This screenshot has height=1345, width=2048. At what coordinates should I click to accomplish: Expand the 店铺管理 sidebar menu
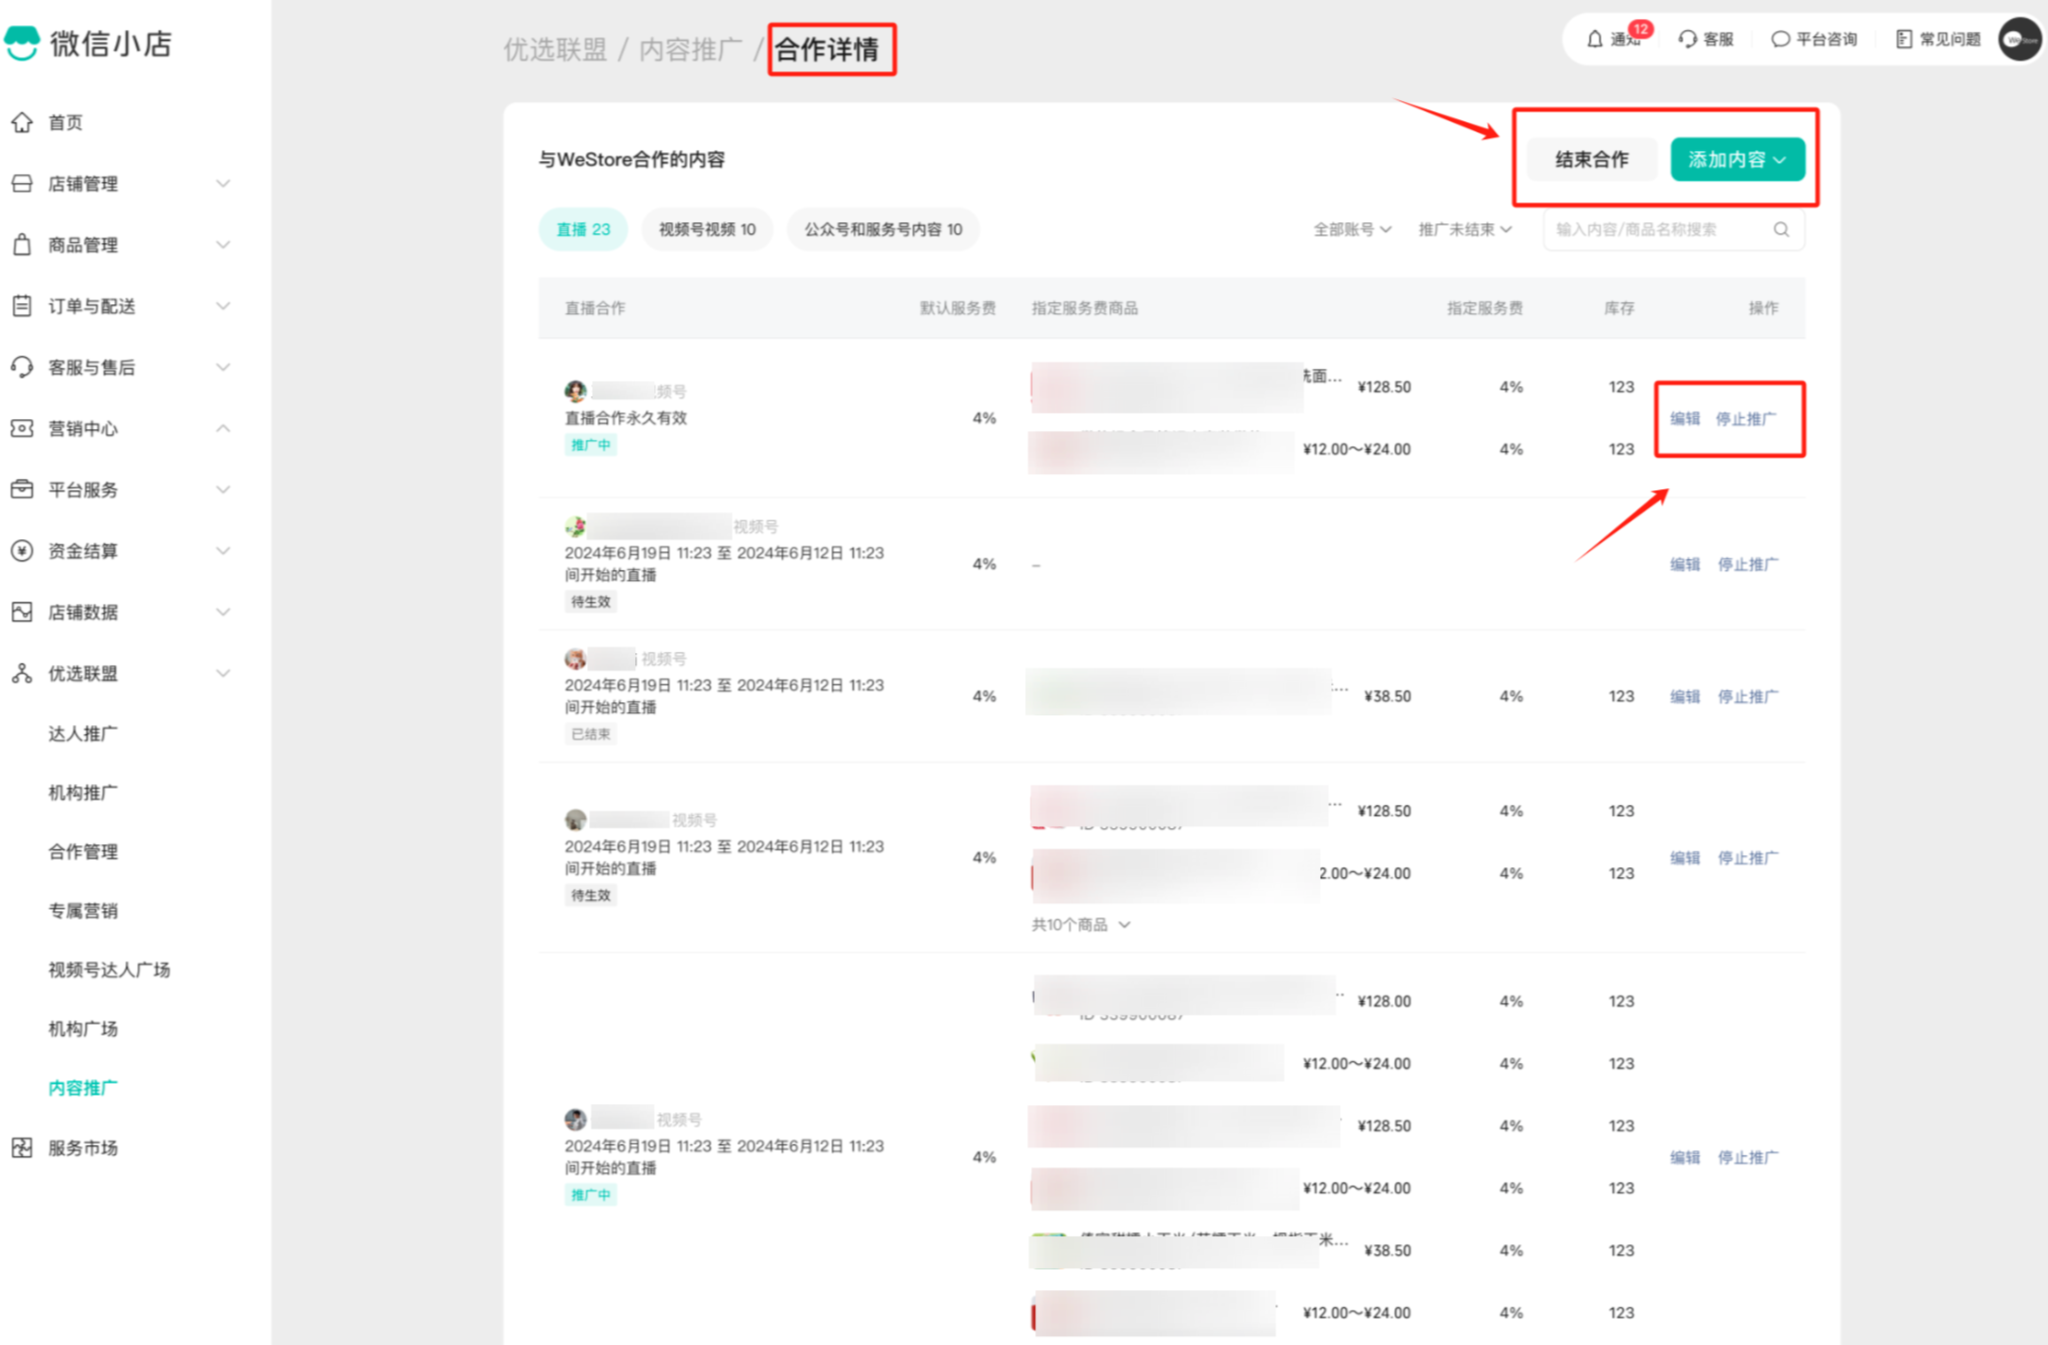pos(223,184)
